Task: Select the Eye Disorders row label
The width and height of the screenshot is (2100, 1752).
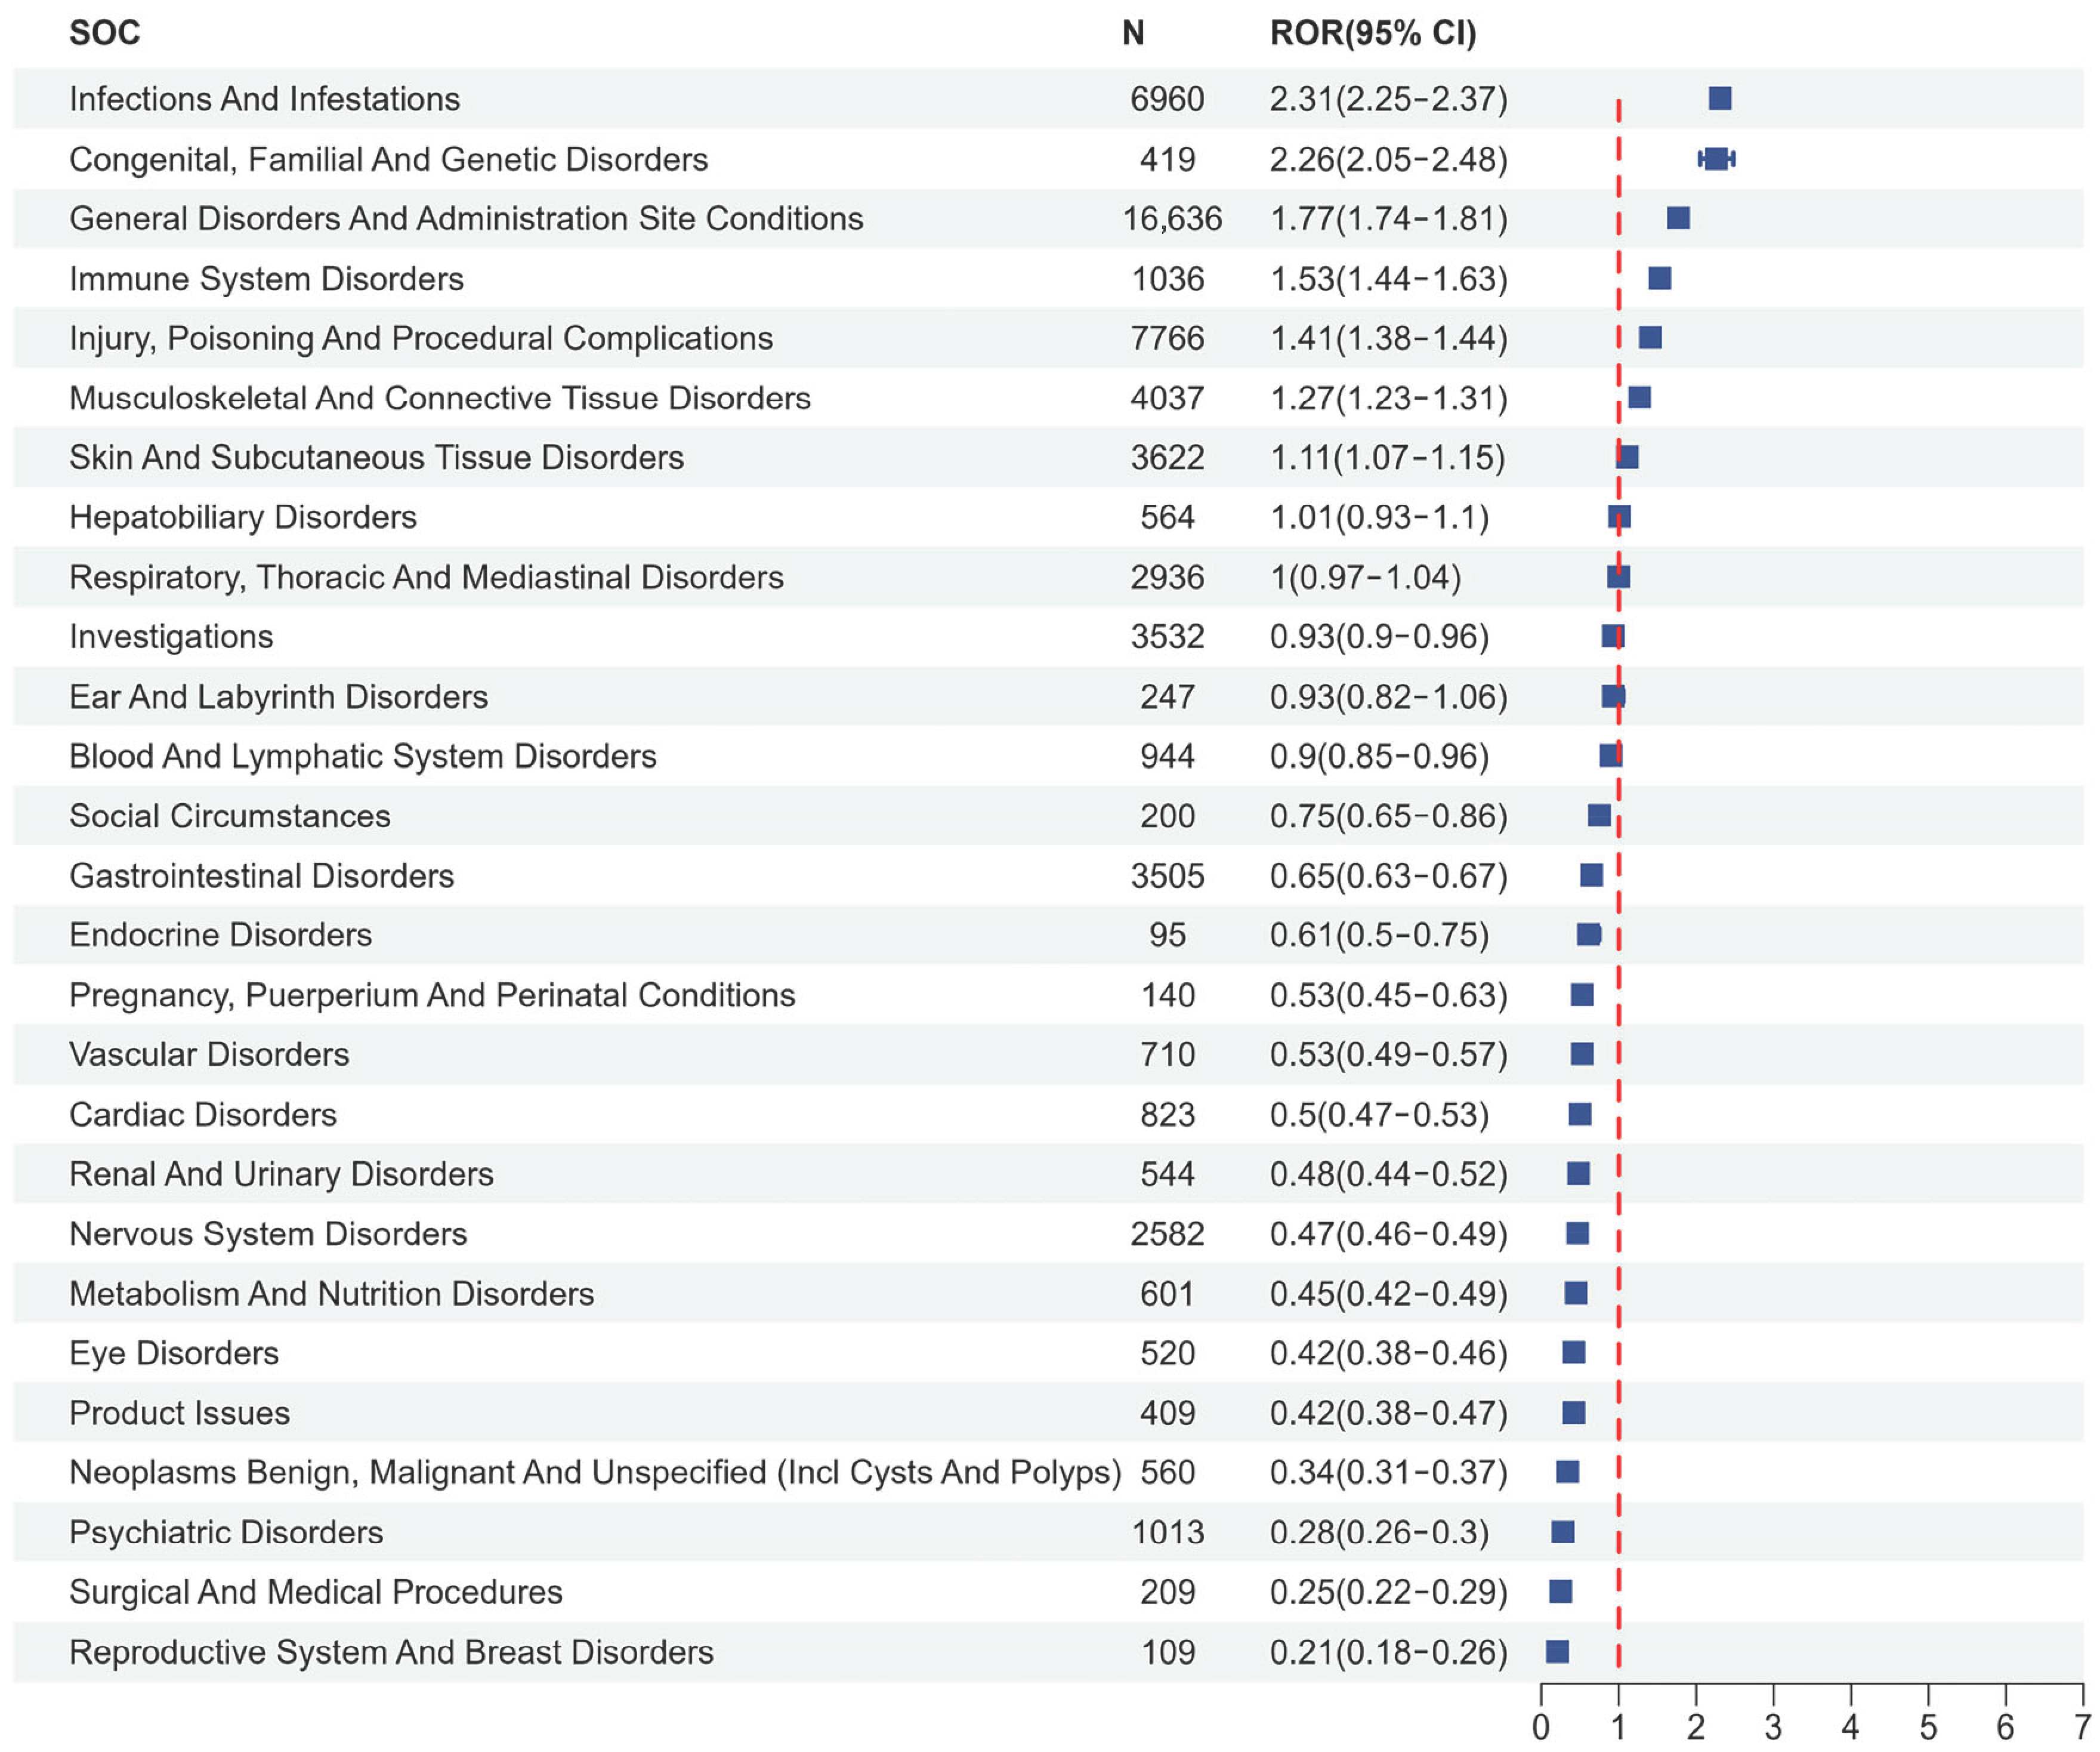Action: tap(174, 1353)
